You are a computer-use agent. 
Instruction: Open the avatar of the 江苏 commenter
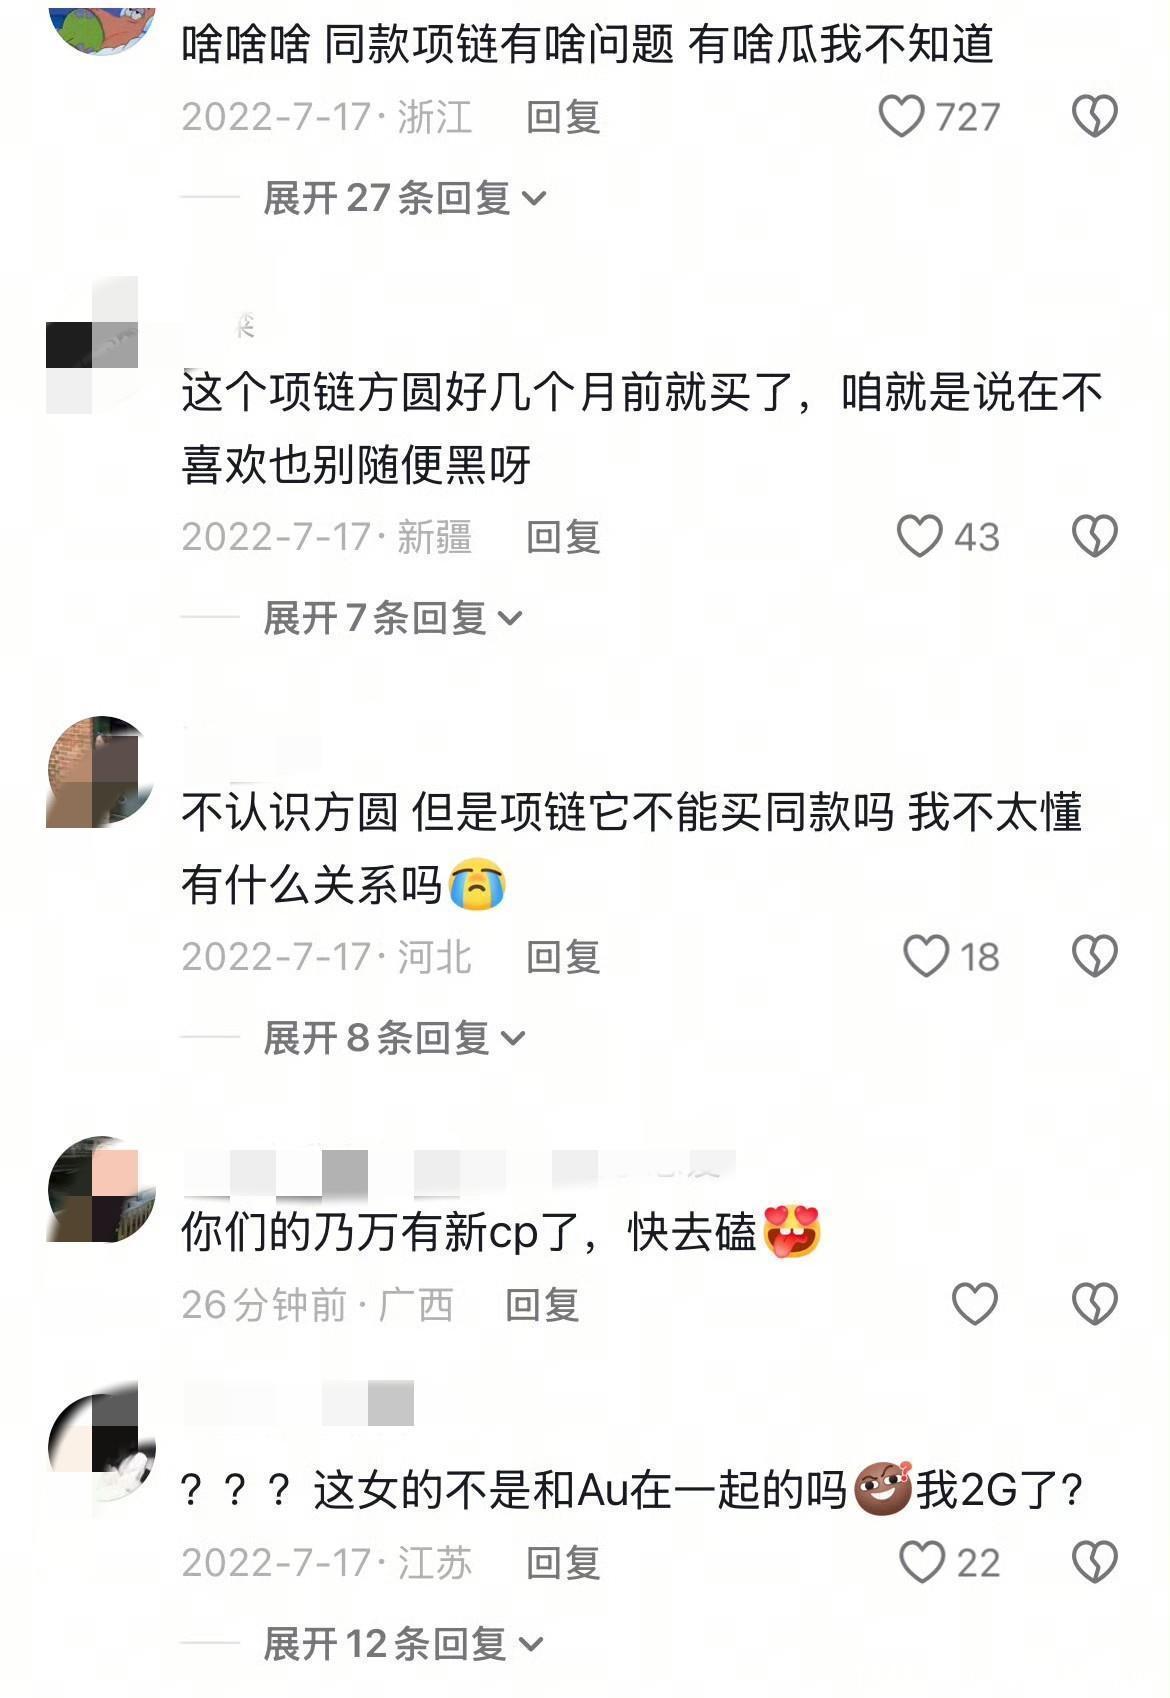[x=101, y=1449]
